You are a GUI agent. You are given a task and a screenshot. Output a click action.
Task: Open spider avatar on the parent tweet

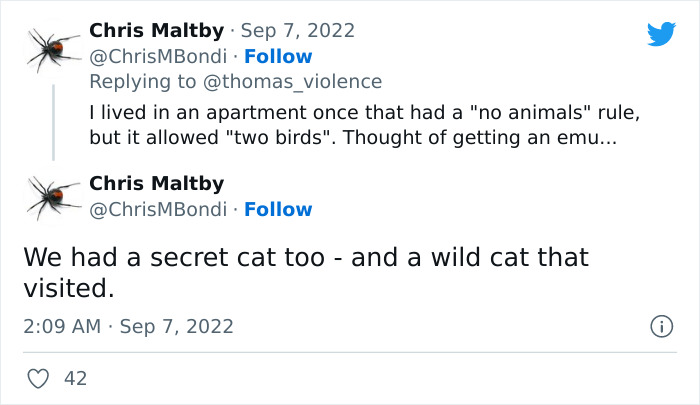pos(53,46)
